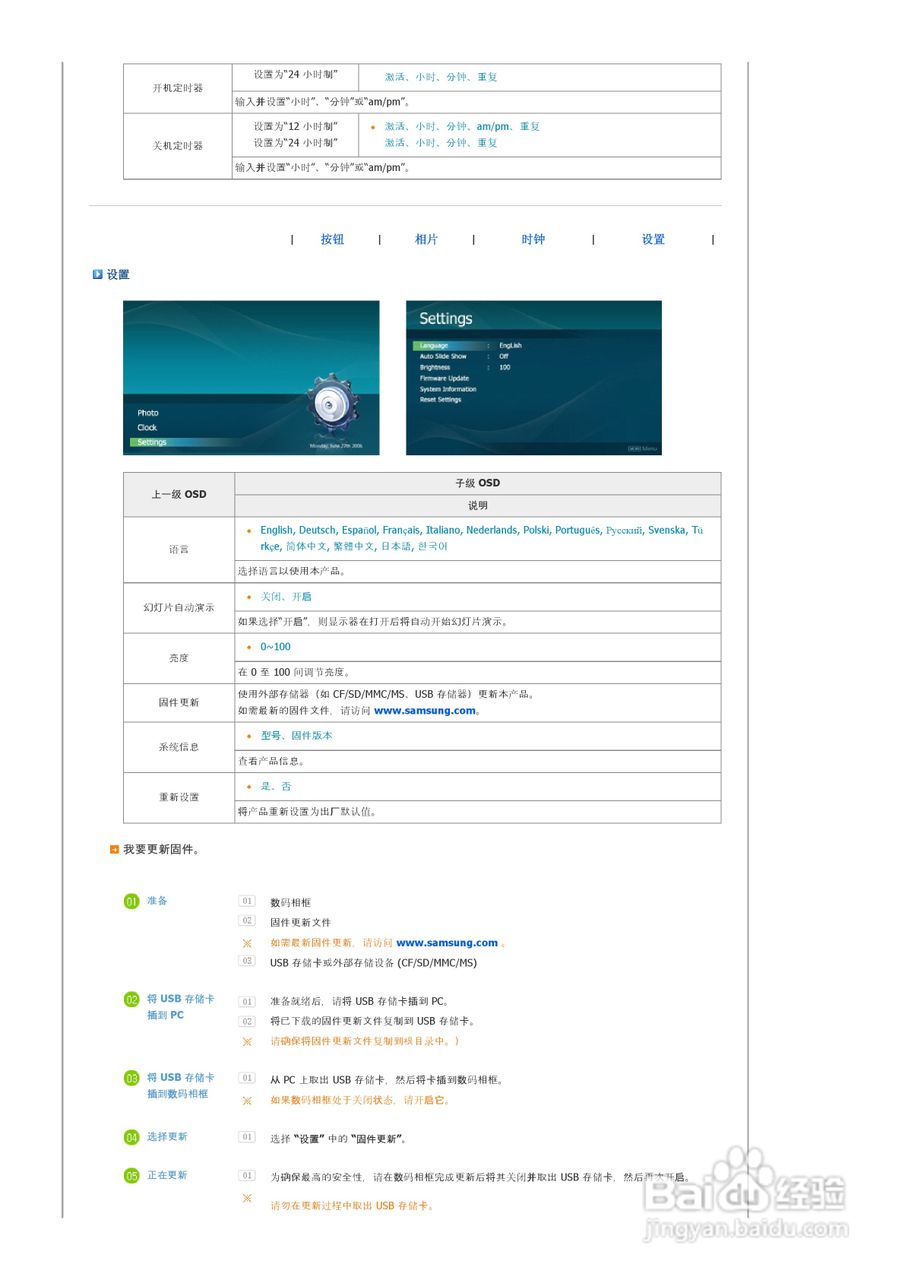
Task: Click the 选择语言以使用本产品 description
Action: point(292,572)
